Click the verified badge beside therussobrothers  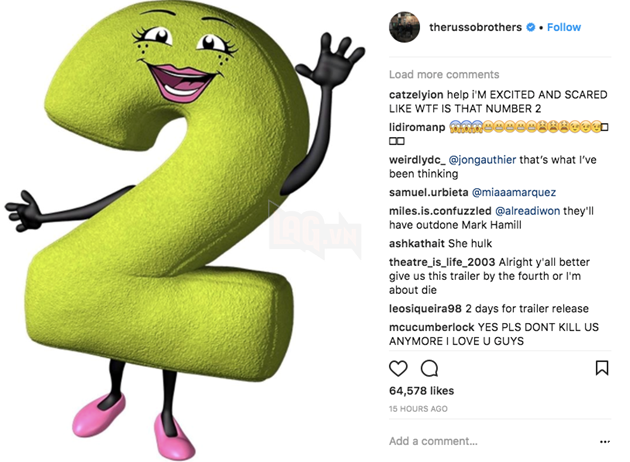530,27
